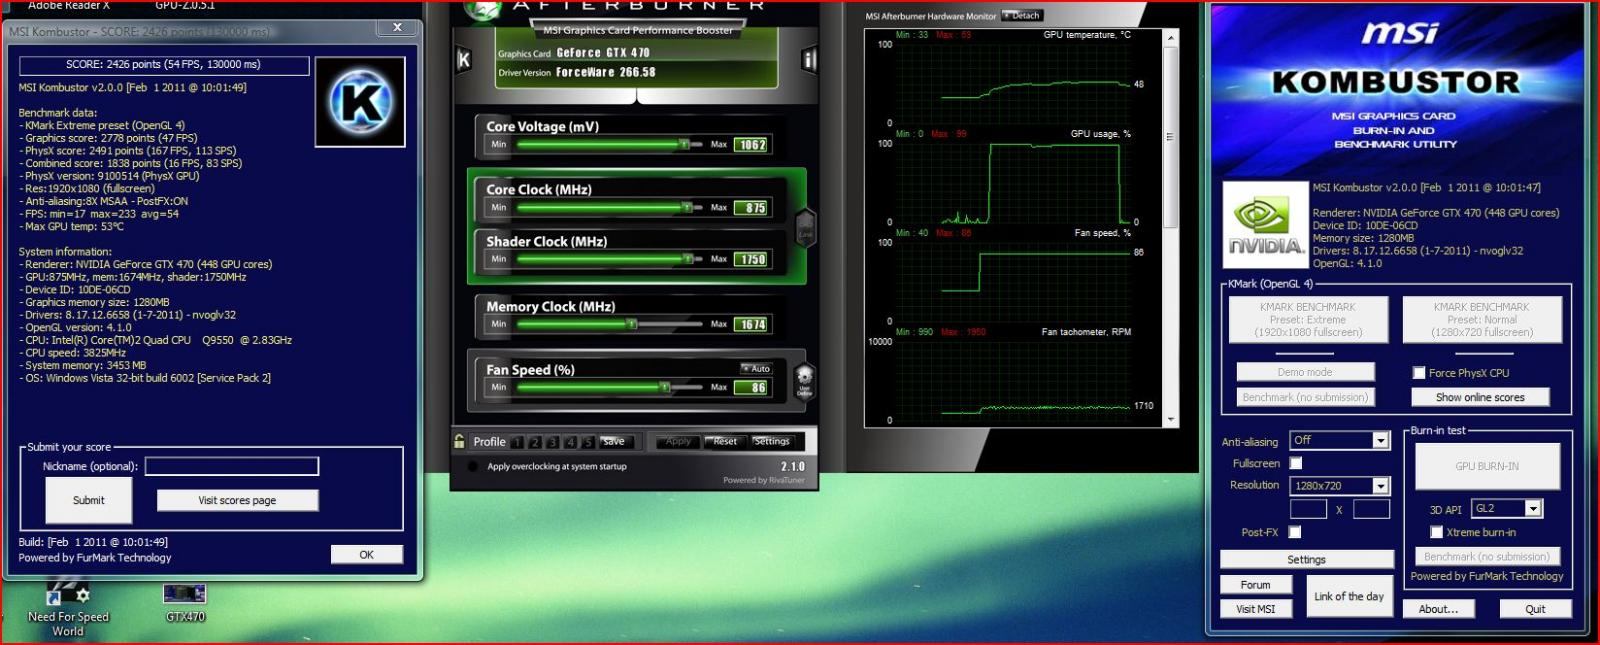Click the Afterburner Reset button

point(725,441)
